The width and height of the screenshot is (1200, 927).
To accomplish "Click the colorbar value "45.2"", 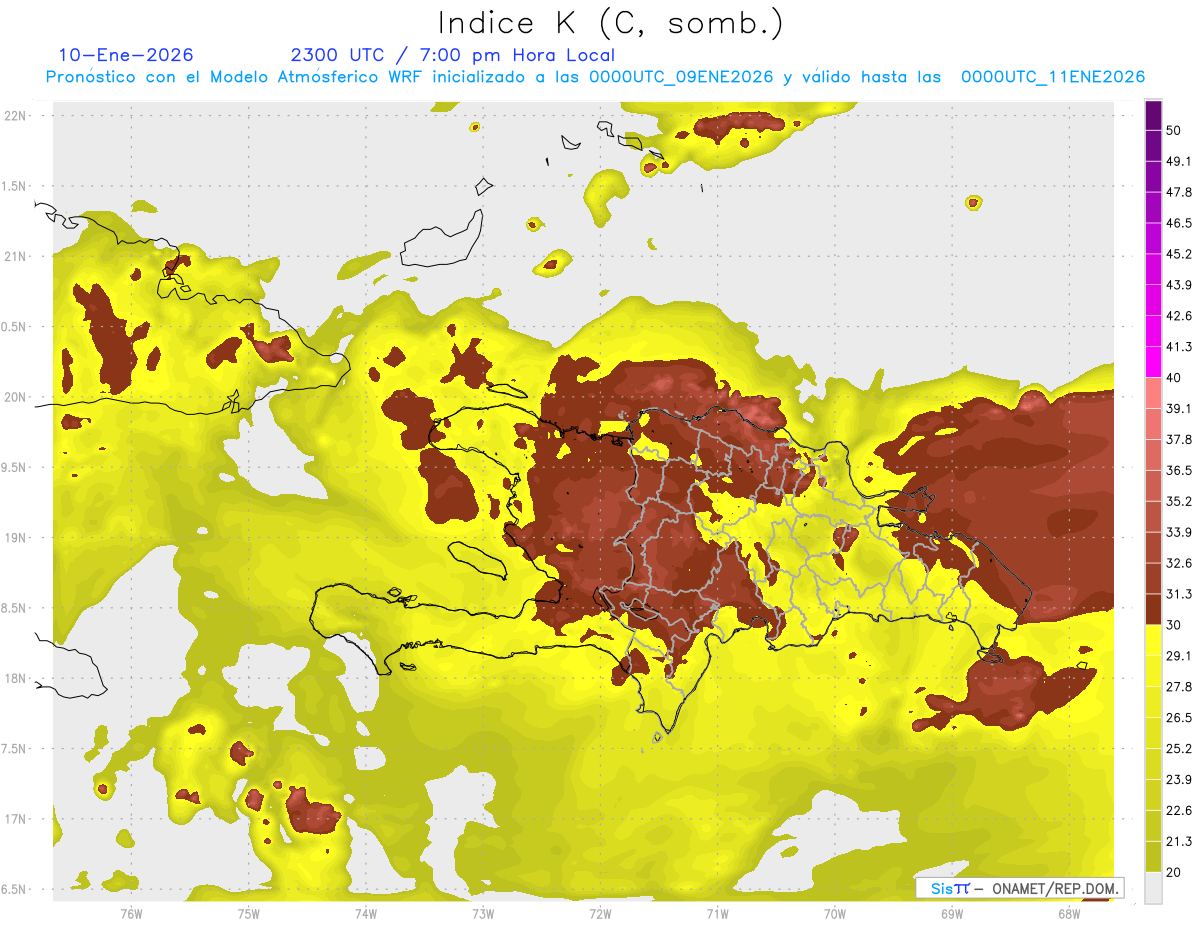I will 1179,254.
